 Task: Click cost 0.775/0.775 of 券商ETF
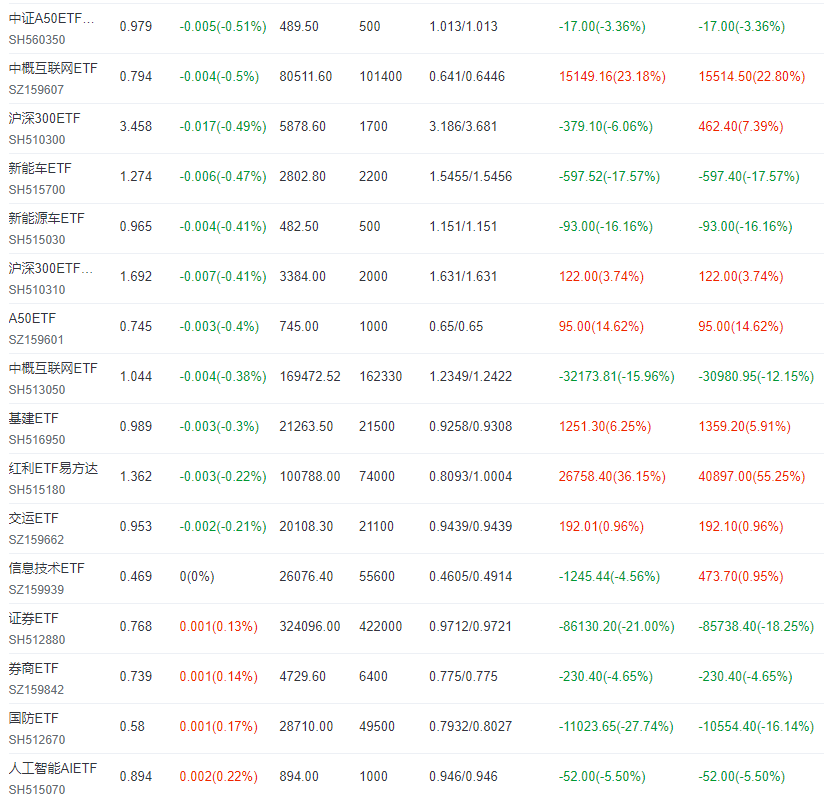(x=463, y=676)
